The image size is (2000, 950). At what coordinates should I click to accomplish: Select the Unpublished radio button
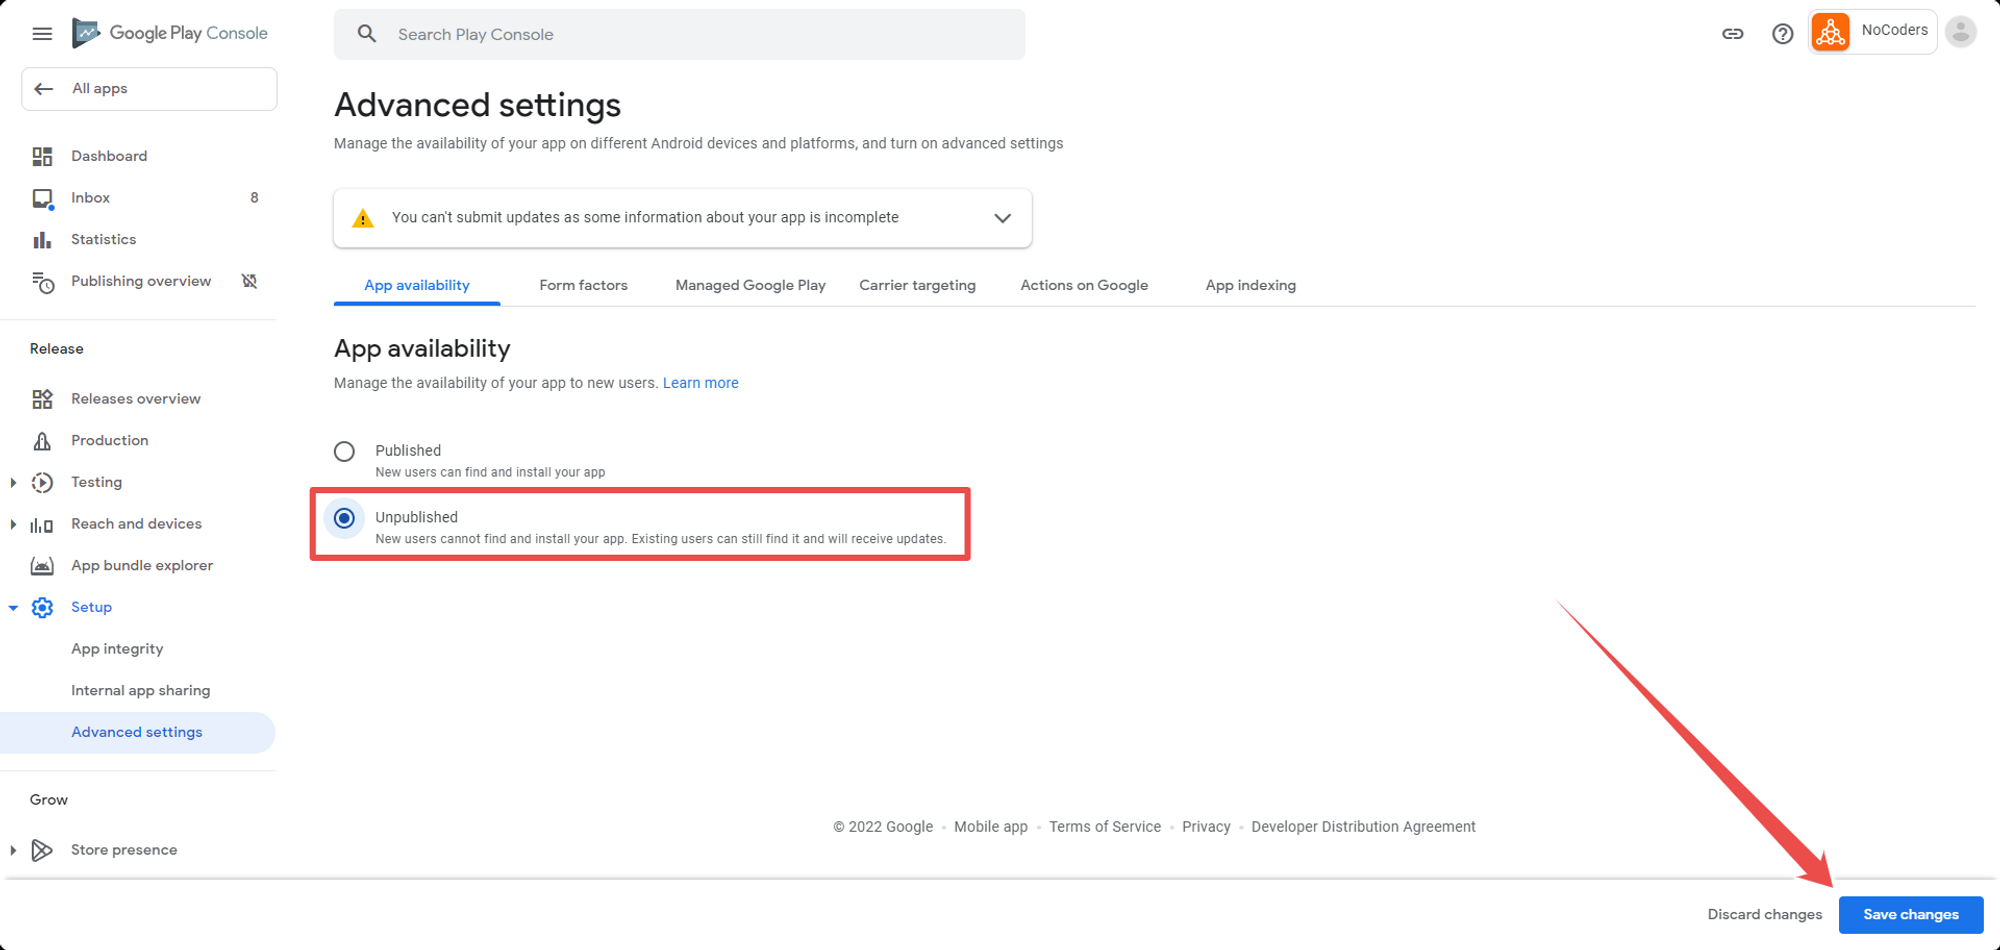344,518
